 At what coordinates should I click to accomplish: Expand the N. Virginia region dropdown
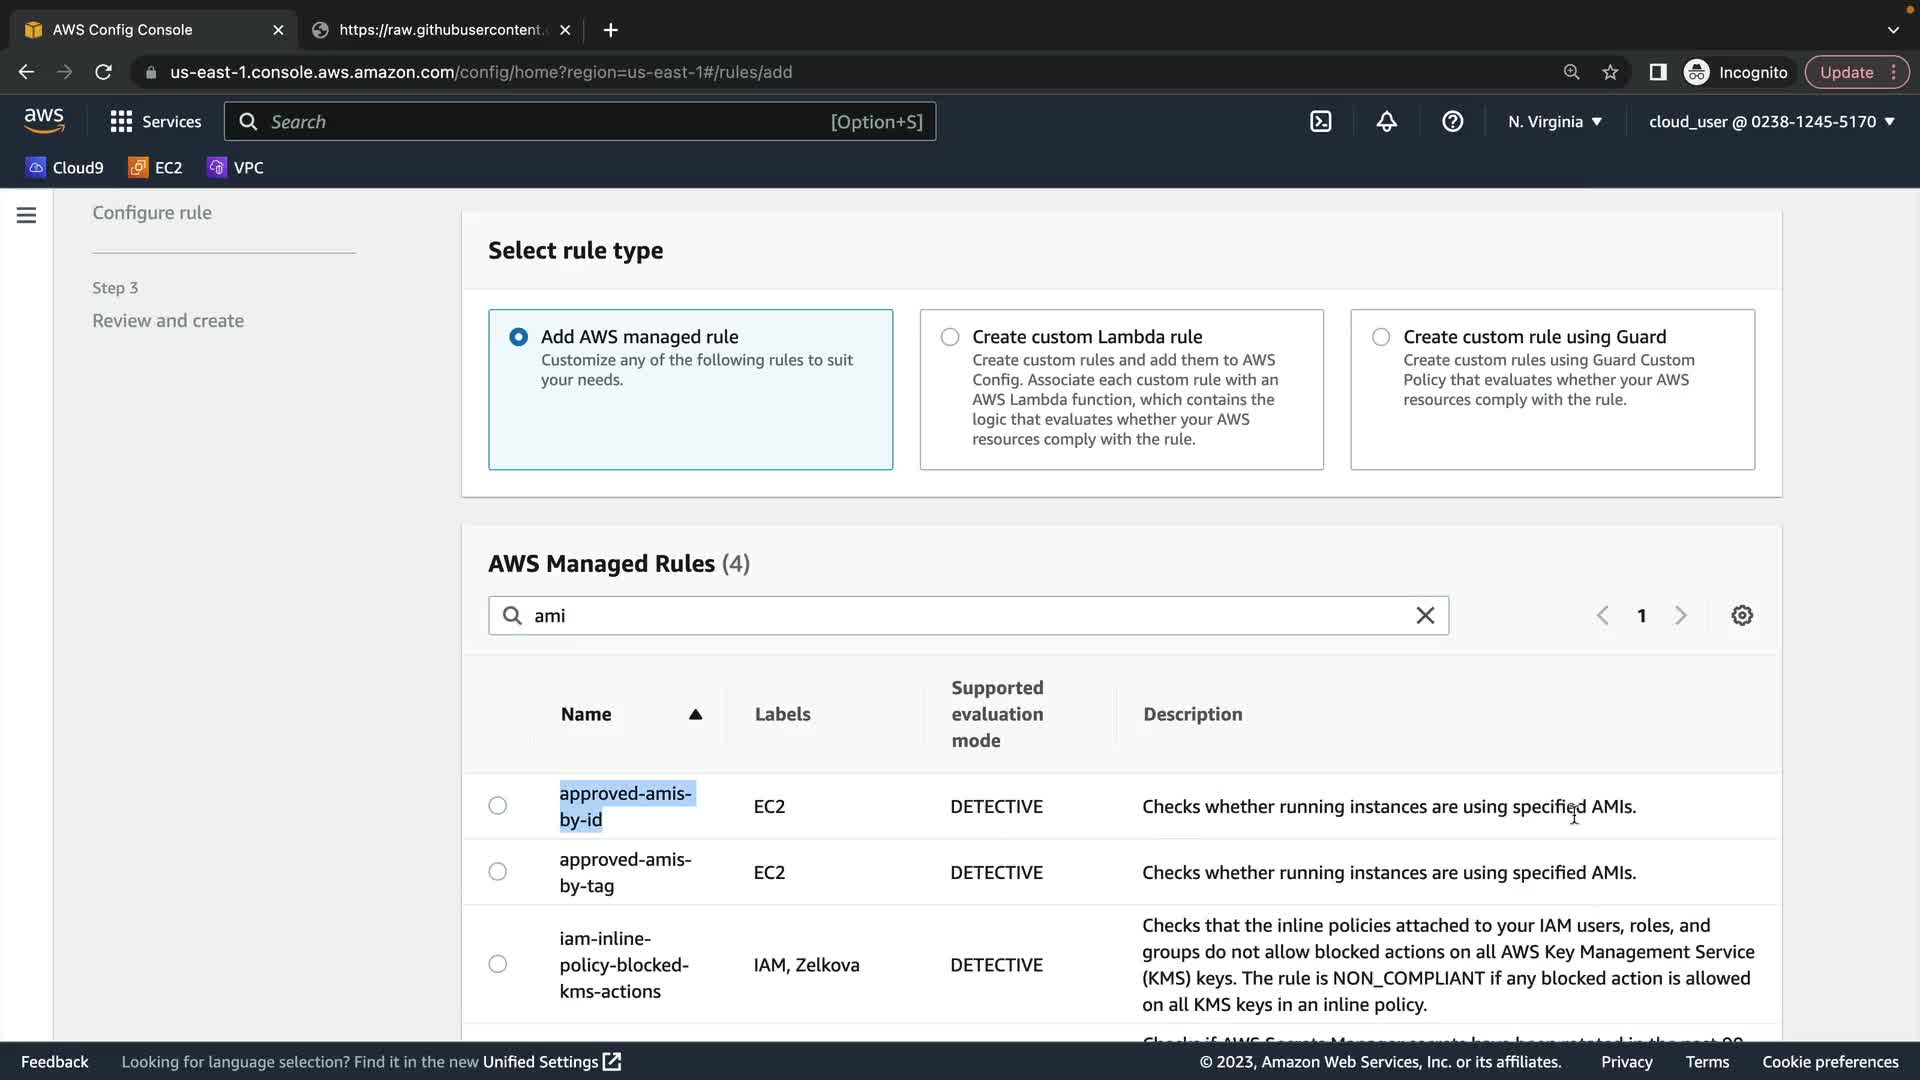(1554, 121)
